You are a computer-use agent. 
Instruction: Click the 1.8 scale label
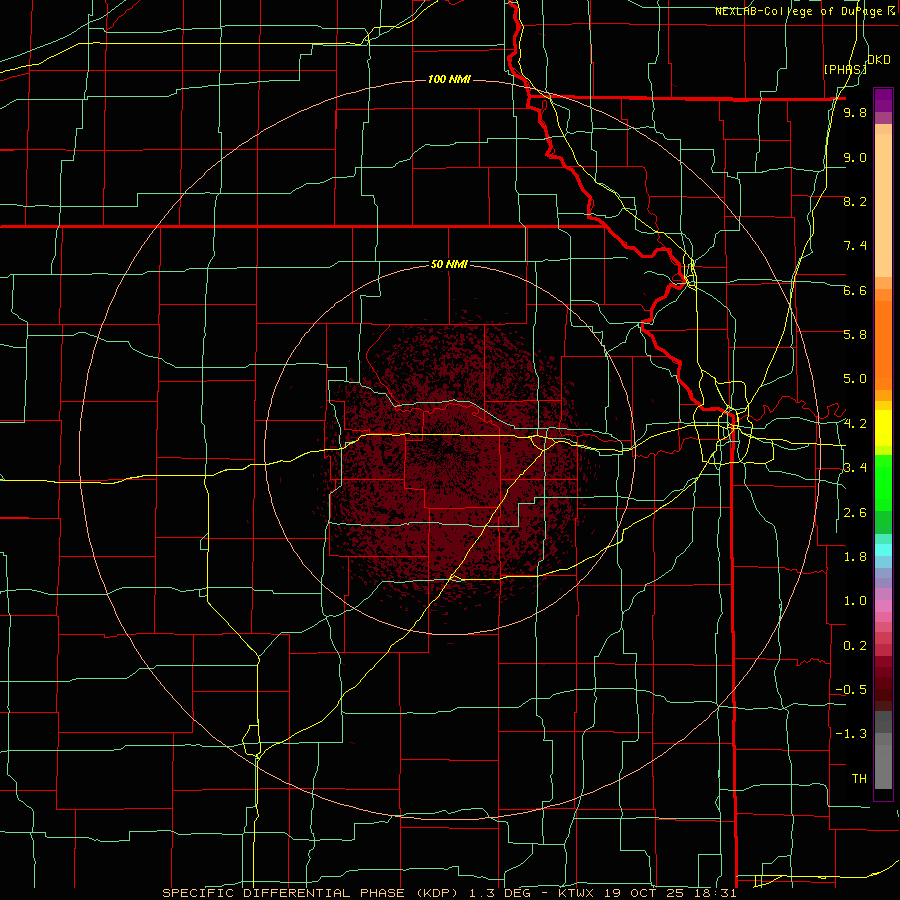click(x=855, y=557)
